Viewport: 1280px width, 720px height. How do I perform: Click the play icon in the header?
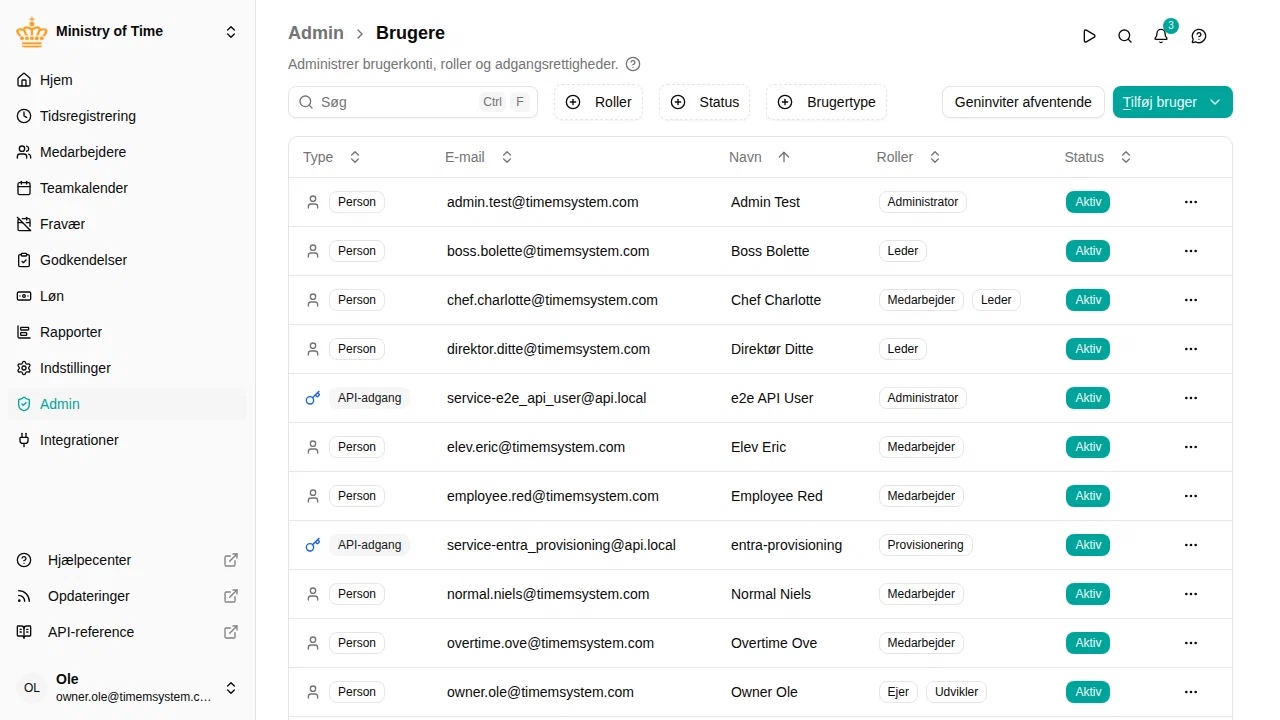click(1089, 36)
